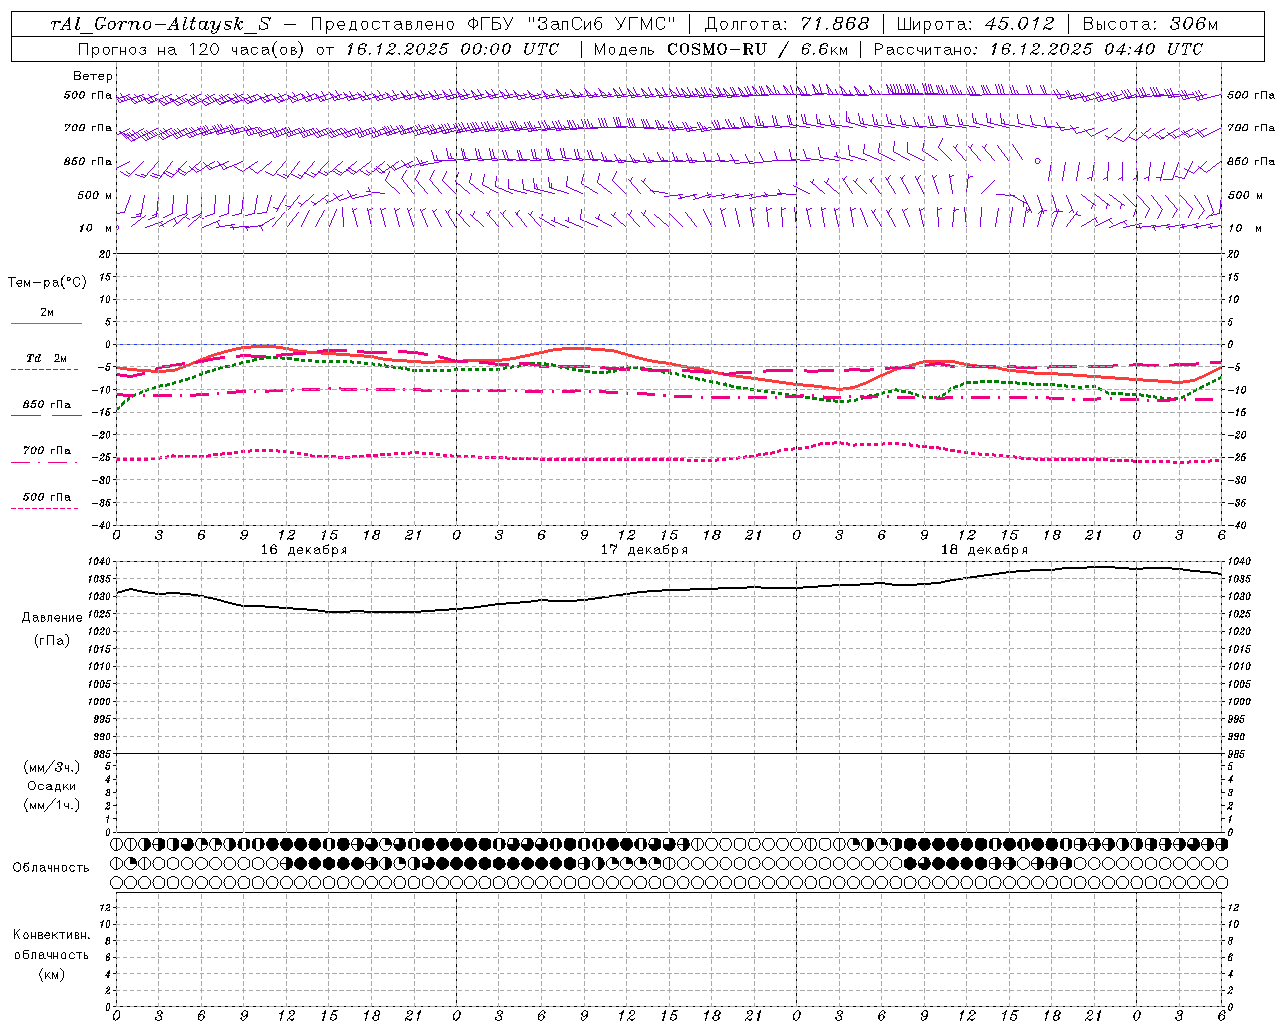Viewport: 1280px width, 1024px height.
Task: Click the Высота: 306м value
Action: (x=1151, y=24)
